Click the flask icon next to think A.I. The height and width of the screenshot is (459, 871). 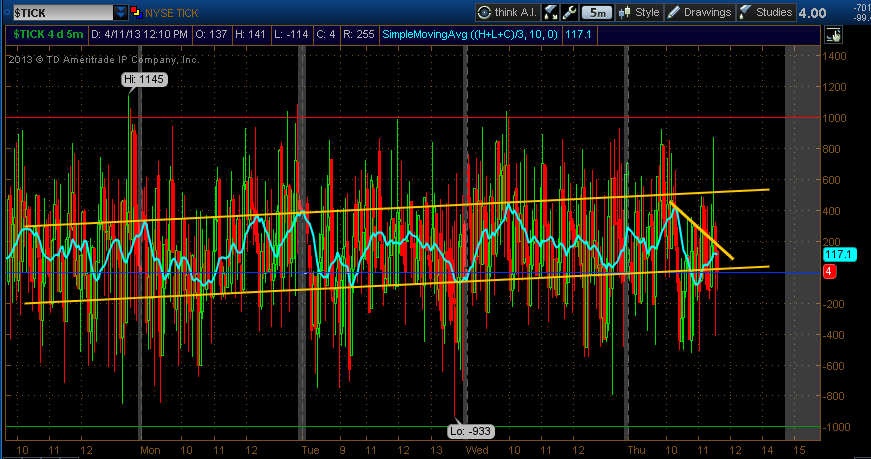point(550,12)
